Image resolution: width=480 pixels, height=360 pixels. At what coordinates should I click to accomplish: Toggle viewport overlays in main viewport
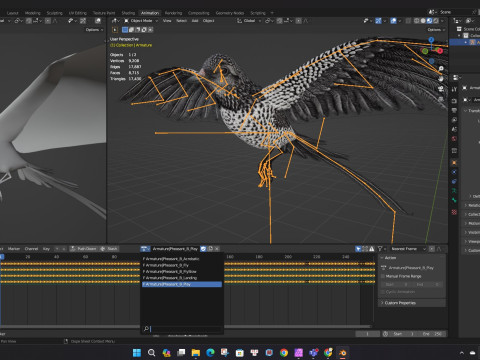point(393,21)
